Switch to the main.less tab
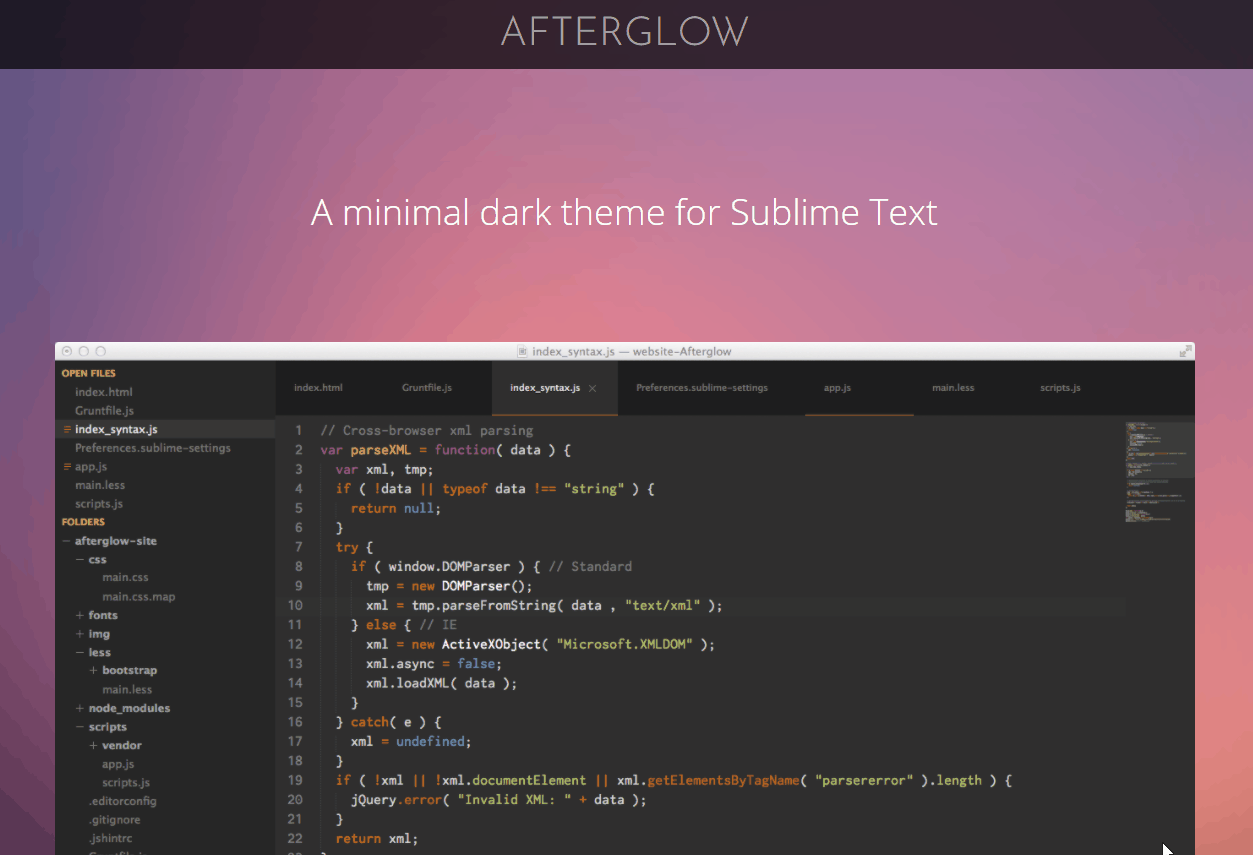This screenshot has height=855, width=1253. point(953,387)
